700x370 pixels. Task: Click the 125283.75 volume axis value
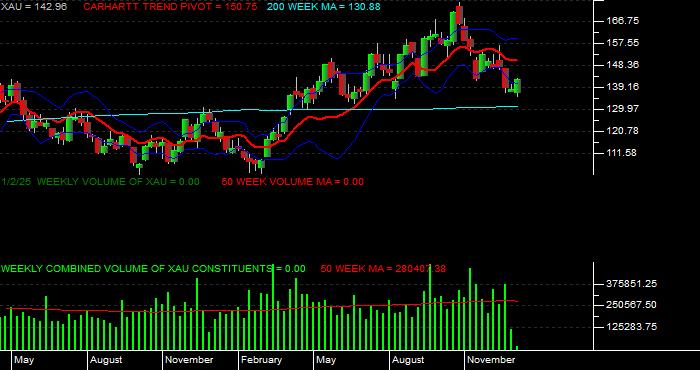coord(631,327)
